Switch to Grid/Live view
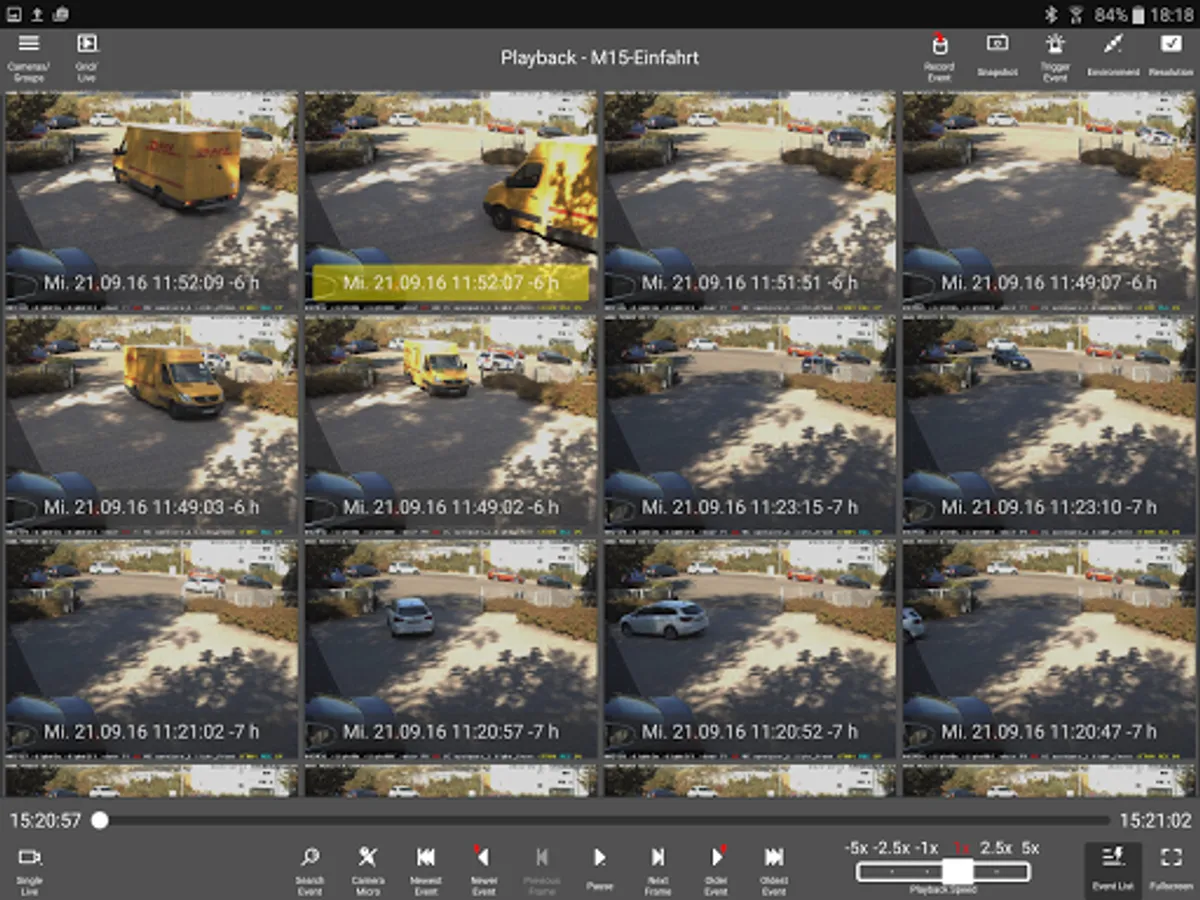1200x900 pixels. (87, 56)
